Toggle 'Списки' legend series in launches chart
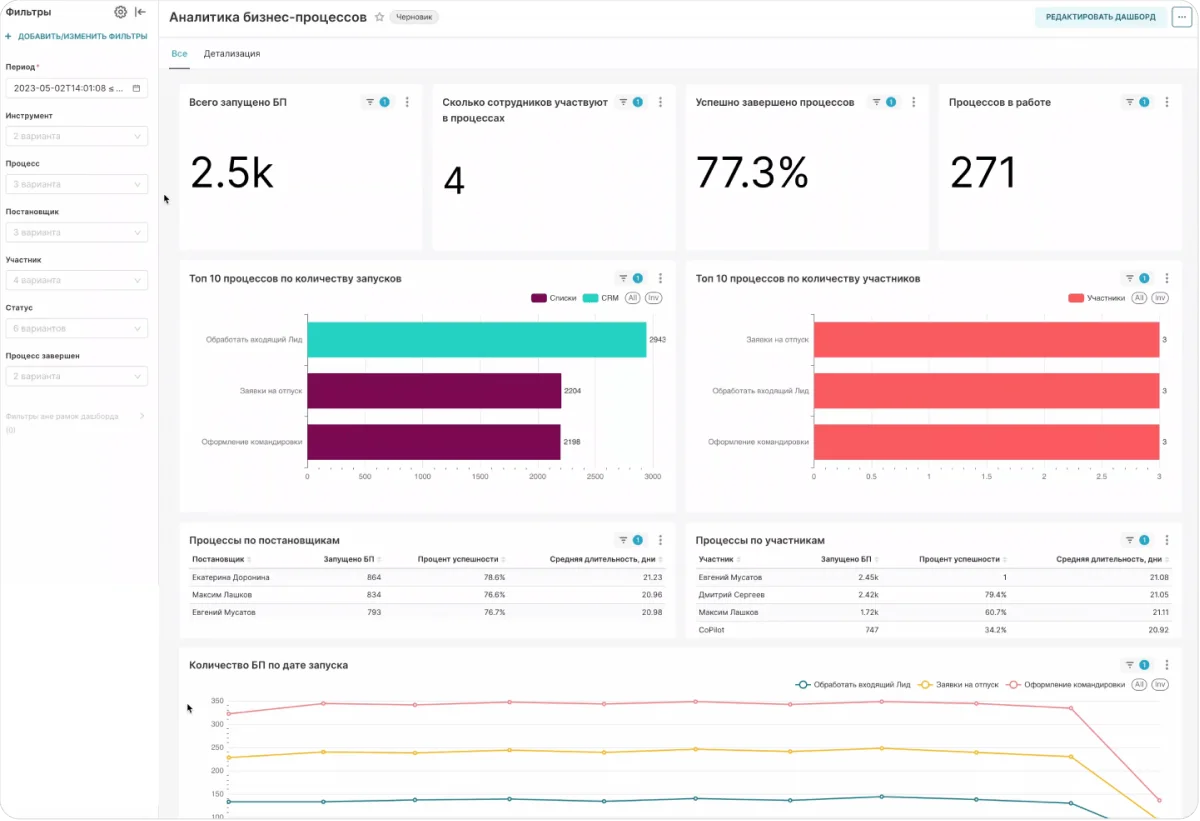 tap(554, 298)
